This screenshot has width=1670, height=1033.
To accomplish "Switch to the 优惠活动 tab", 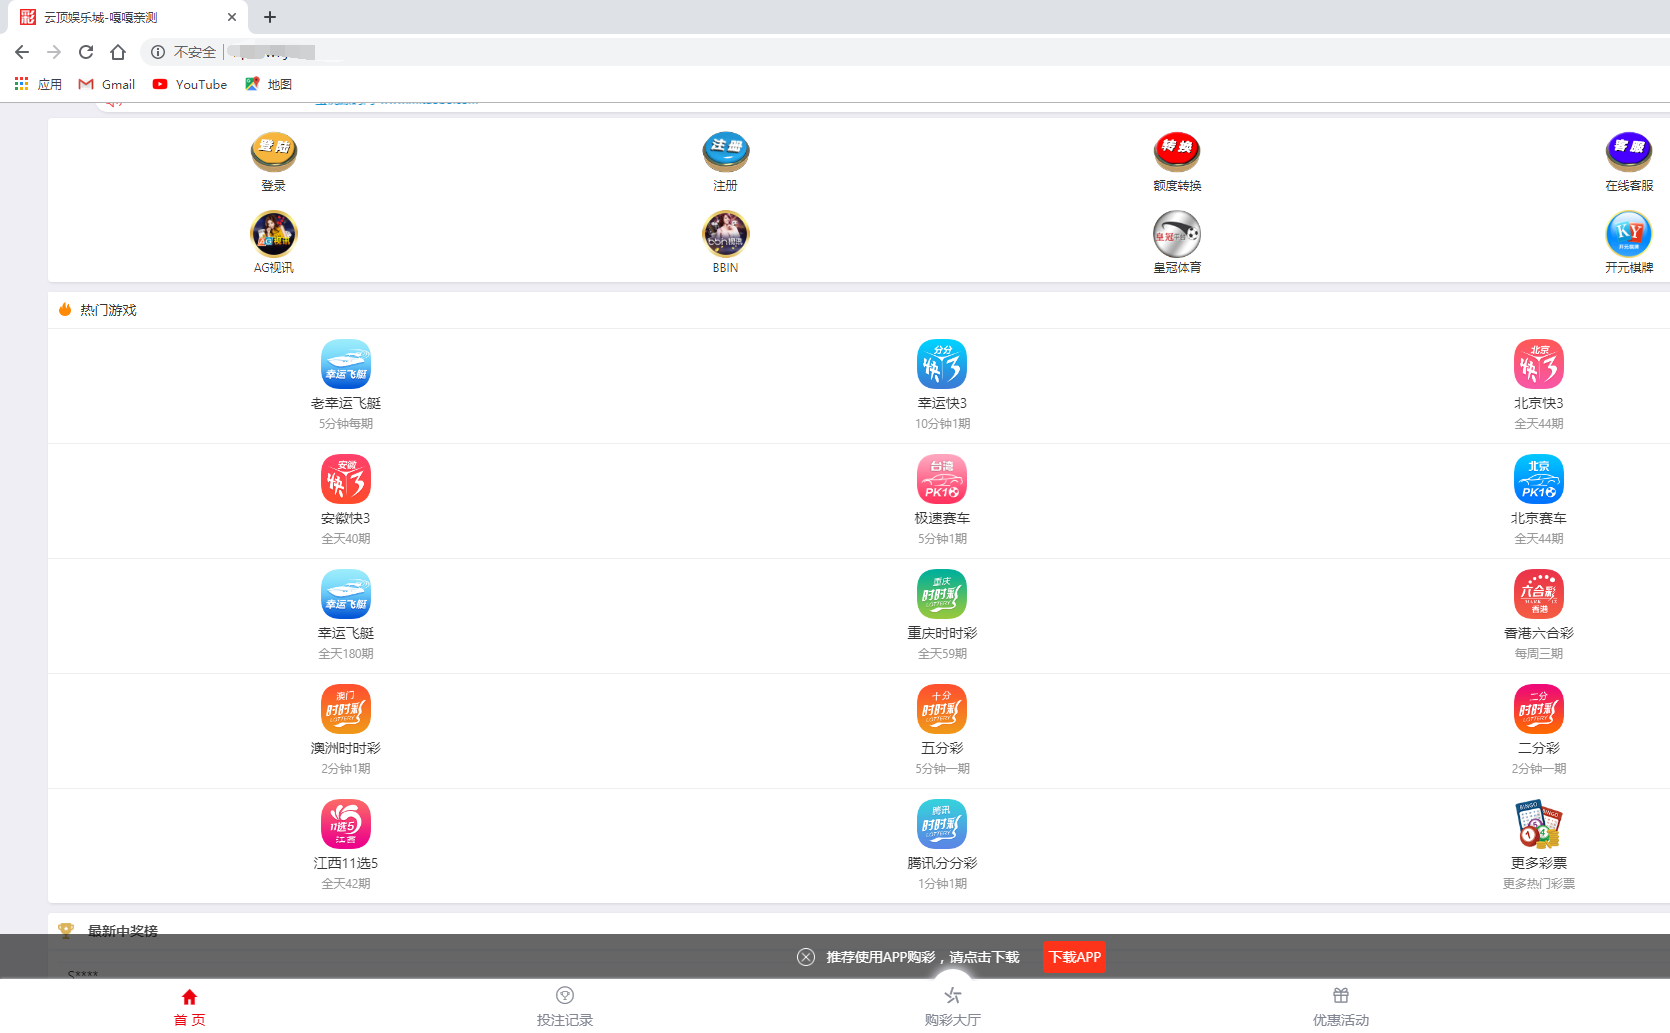I will click(1341, 1007).
